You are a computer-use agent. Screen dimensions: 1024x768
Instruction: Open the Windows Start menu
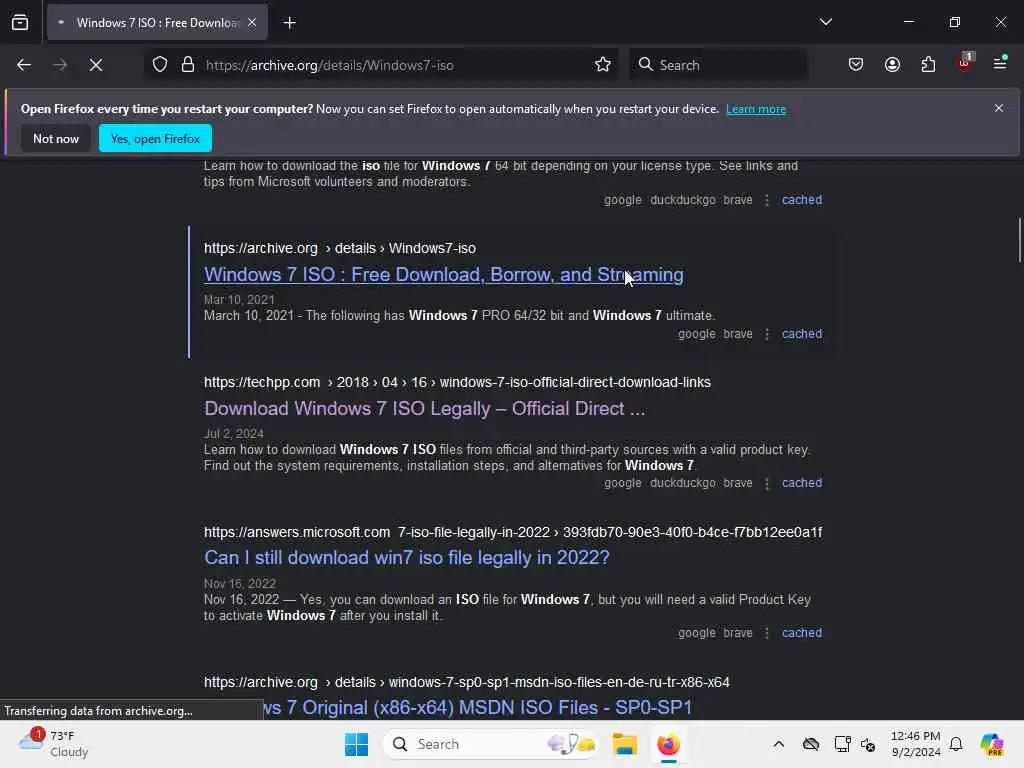357,744
